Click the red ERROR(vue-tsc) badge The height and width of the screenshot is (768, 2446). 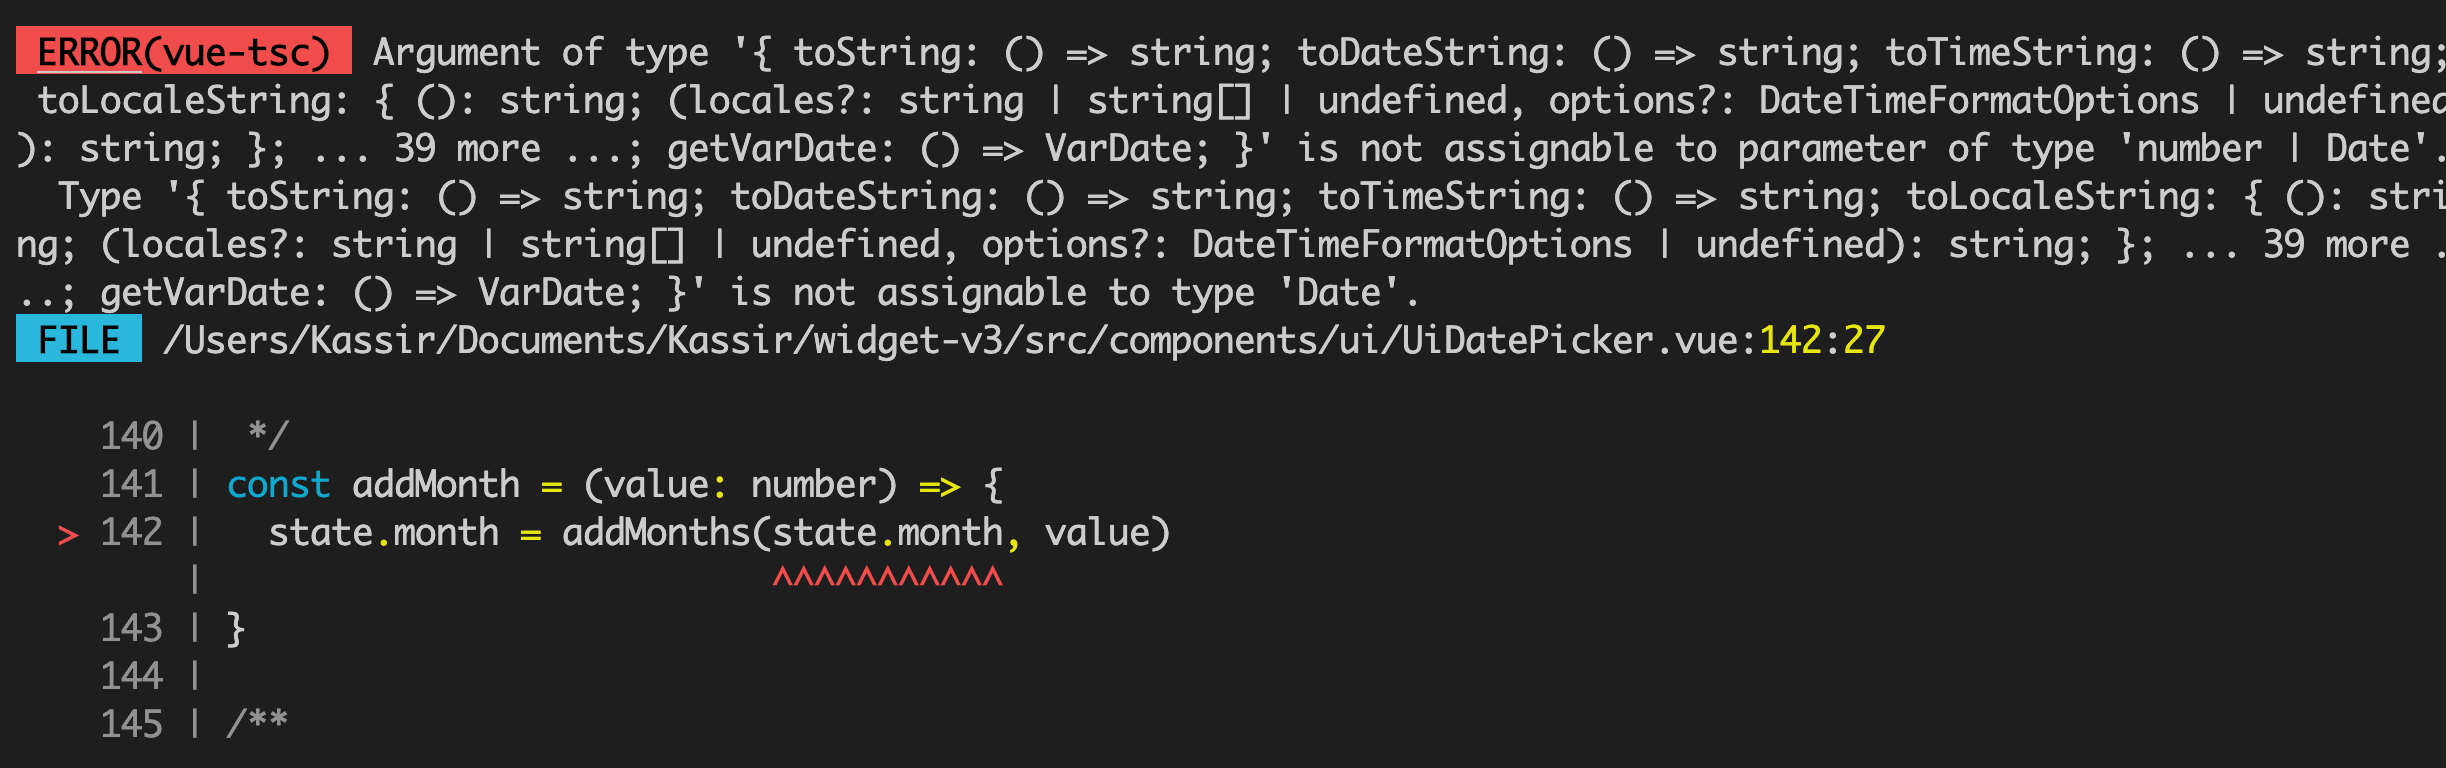click(183, 51)
